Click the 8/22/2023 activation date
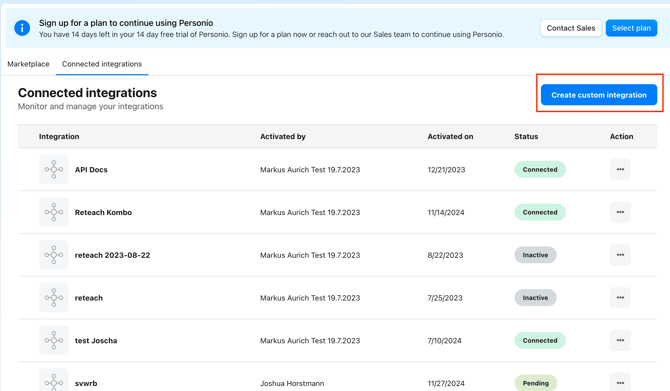670x391 pixels. click(445, 255)
